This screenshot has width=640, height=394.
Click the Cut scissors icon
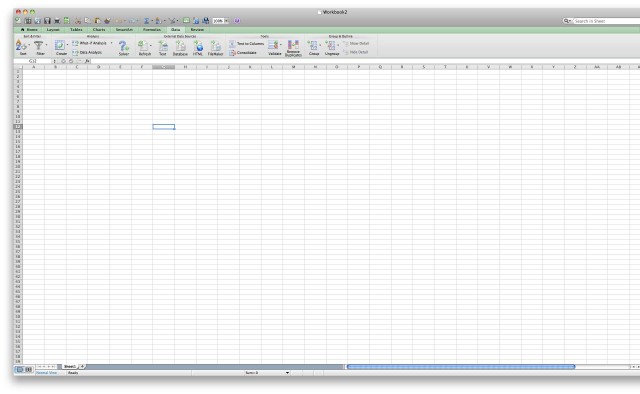coord(78,21)
